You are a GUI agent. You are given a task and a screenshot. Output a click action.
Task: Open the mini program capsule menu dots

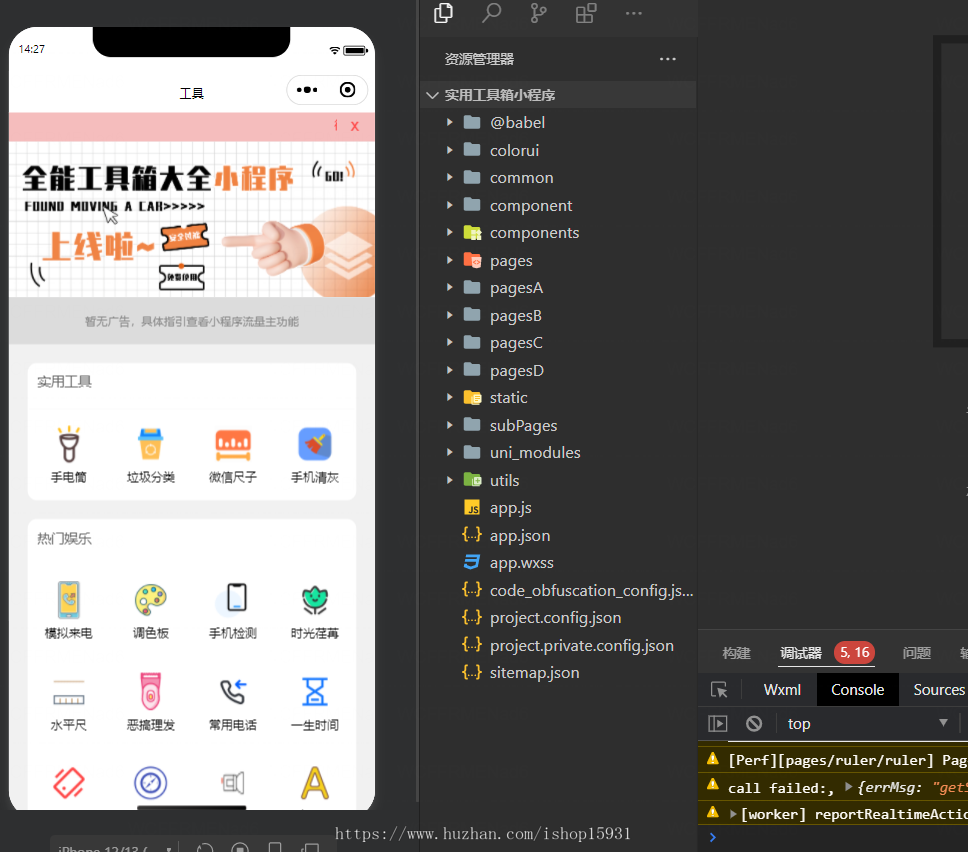coord(307,90)
